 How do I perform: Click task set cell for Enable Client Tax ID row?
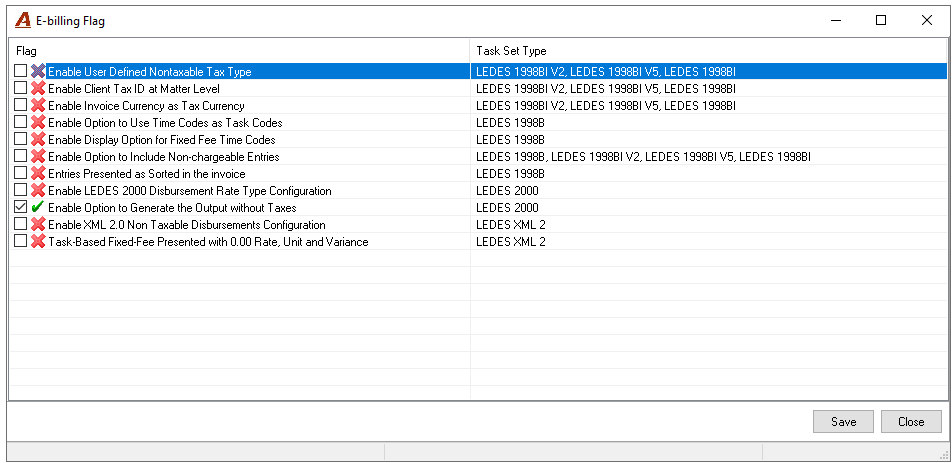tap(709, 89)
